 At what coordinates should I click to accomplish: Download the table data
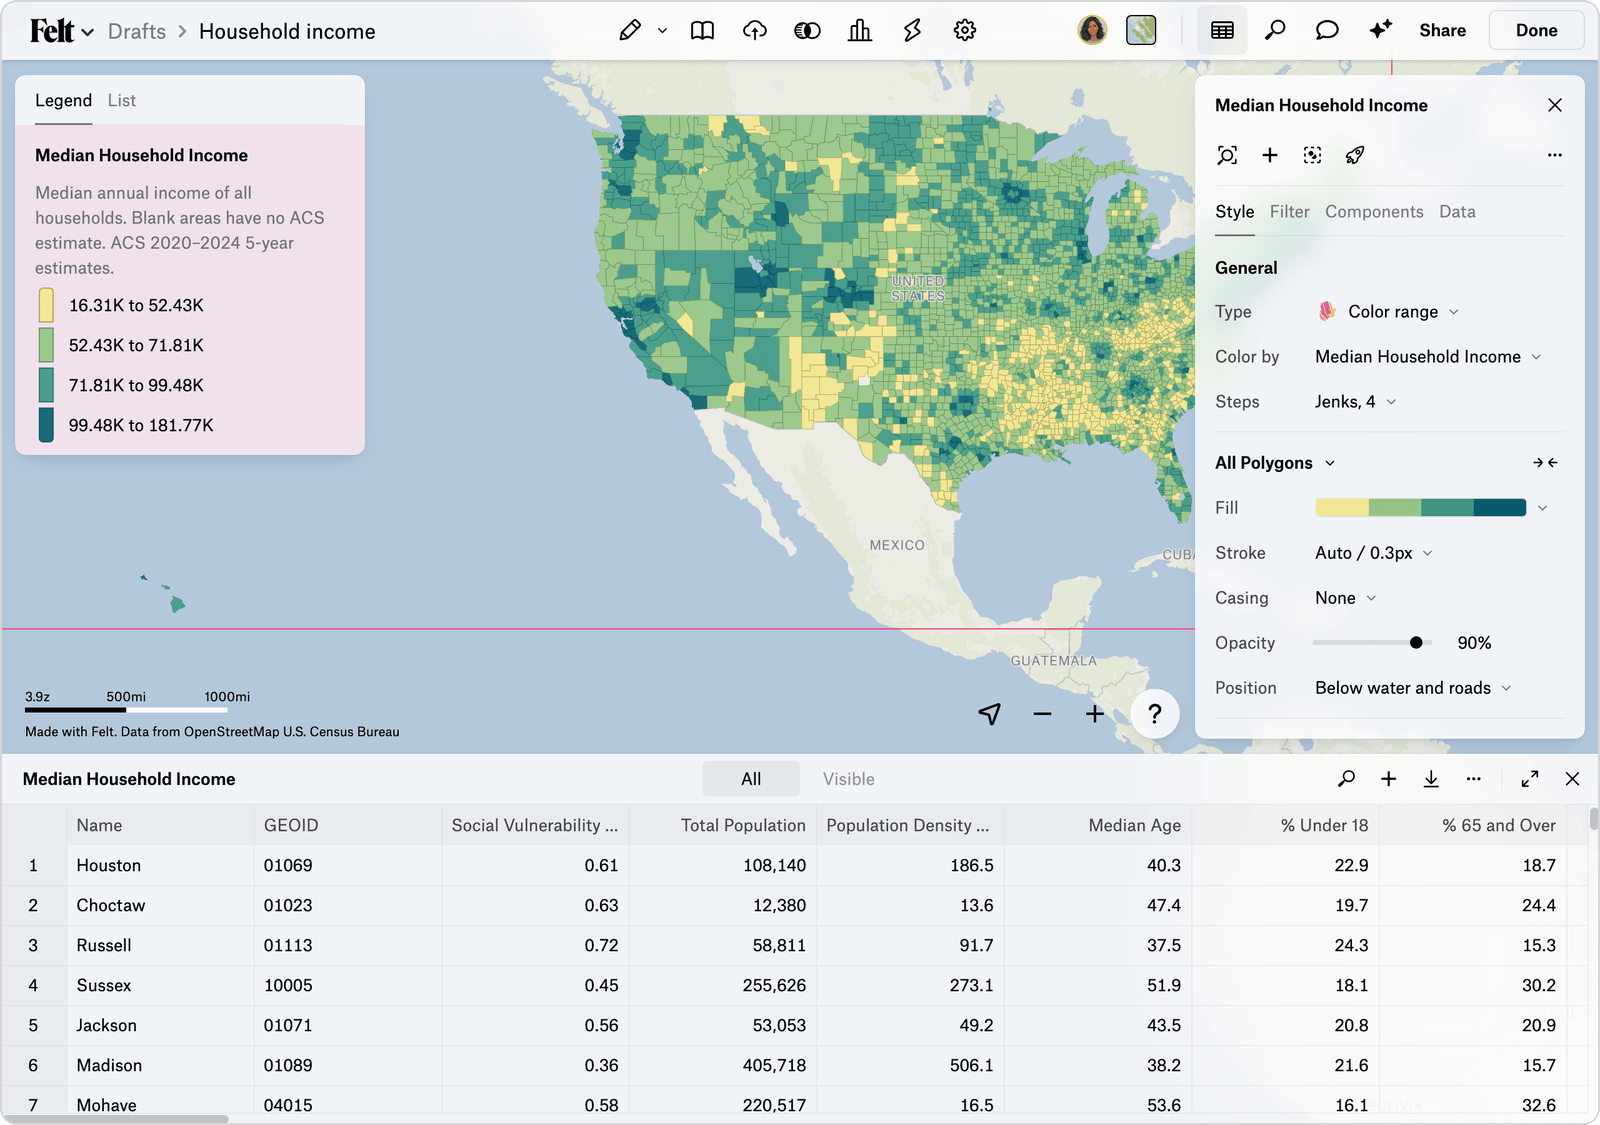(1431, 779)
